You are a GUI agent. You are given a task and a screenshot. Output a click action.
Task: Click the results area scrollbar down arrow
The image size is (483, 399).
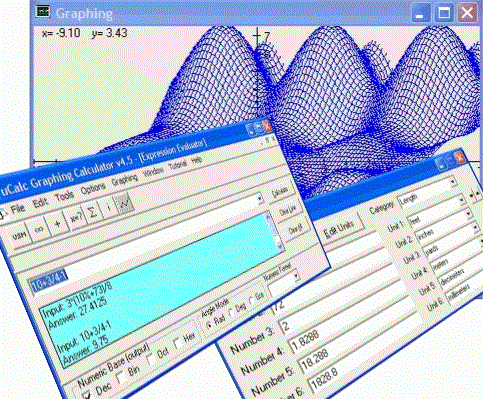[x=279, y=245]
